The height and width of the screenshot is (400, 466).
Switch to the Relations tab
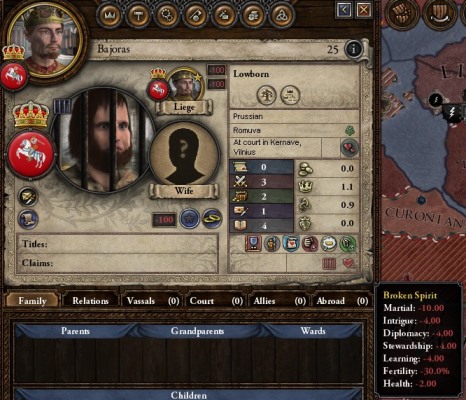[x=90, y=301]
